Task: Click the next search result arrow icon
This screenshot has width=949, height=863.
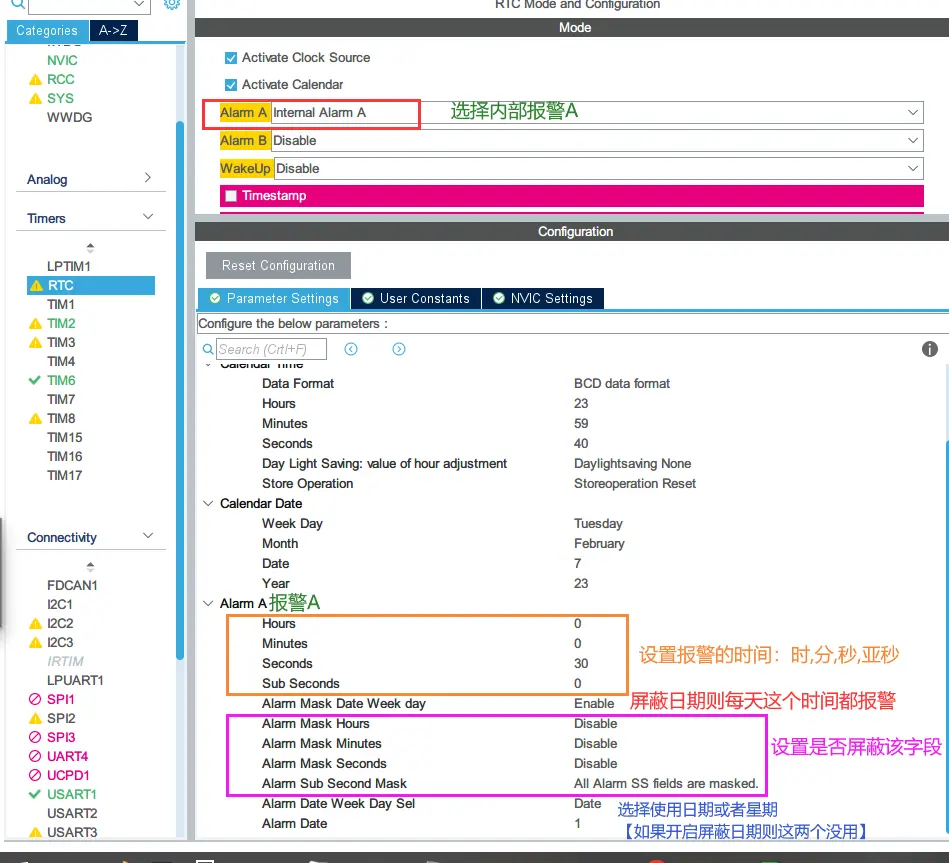Action: (399, 349)
